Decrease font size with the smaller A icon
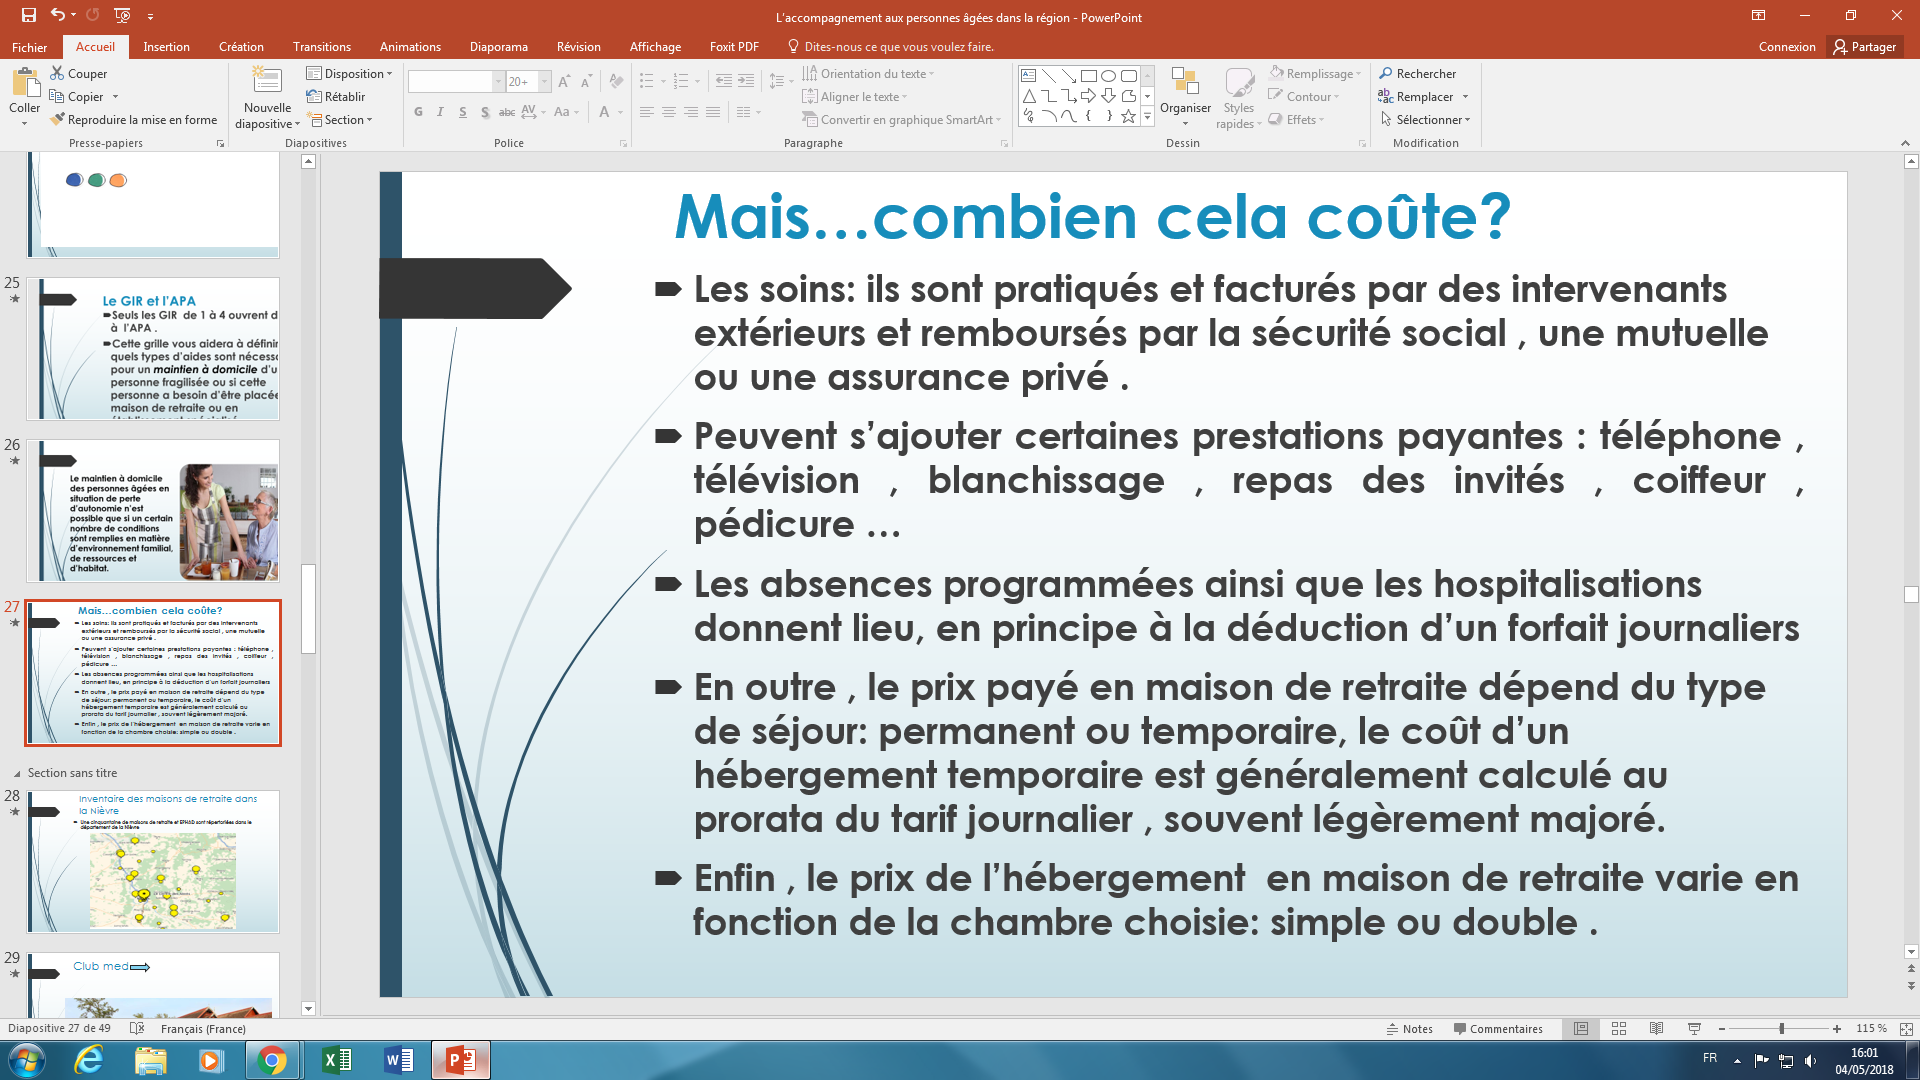The width and height of the screenshot is (1920, 1080). tap(586, 81)
